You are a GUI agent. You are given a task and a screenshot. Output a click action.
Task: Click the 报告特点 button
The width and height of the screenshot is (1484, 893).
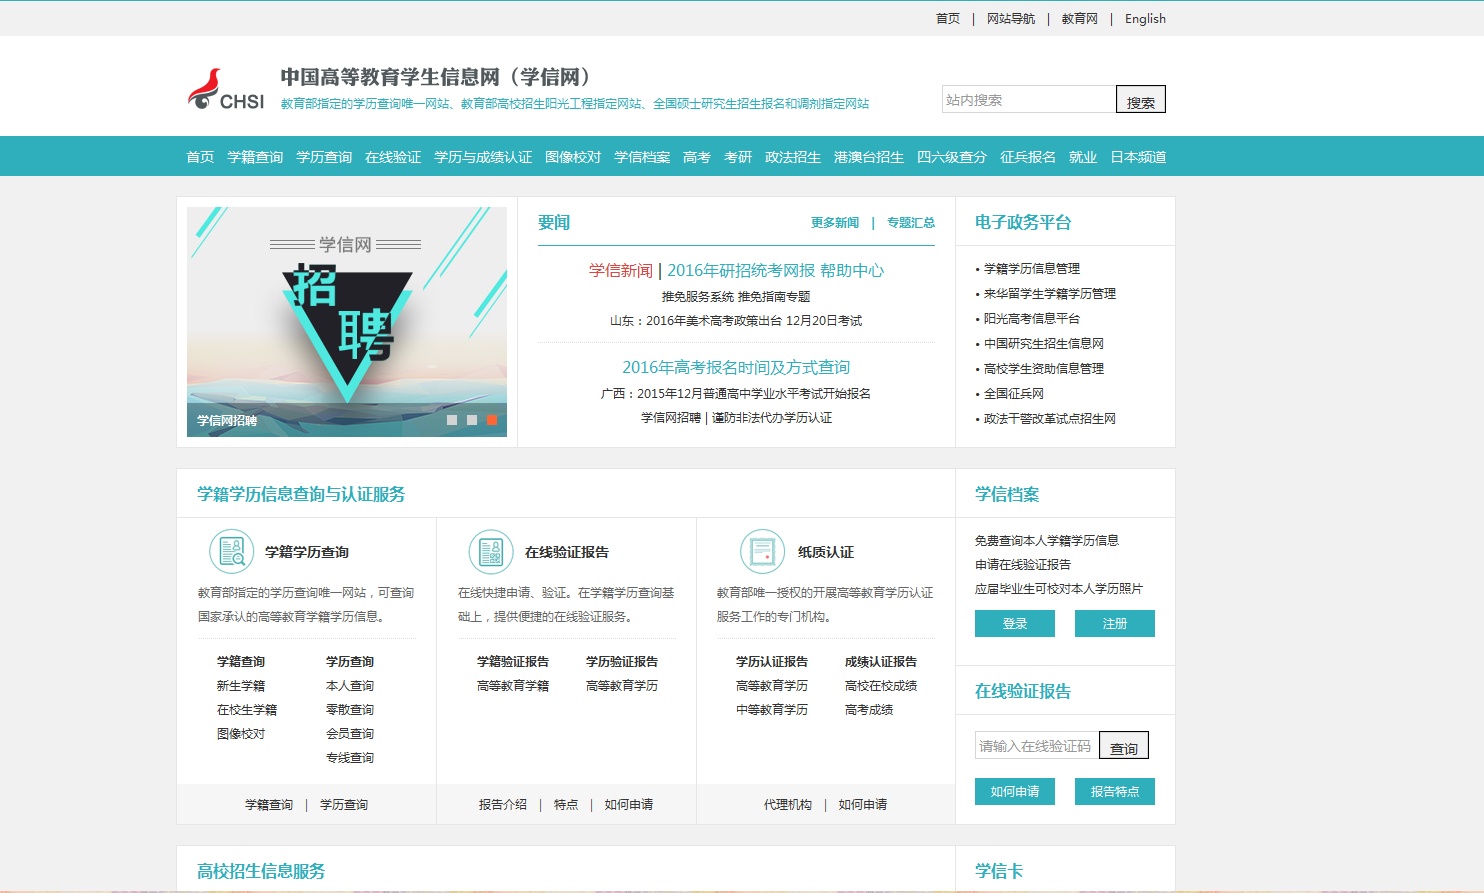tap(1115, 791)
